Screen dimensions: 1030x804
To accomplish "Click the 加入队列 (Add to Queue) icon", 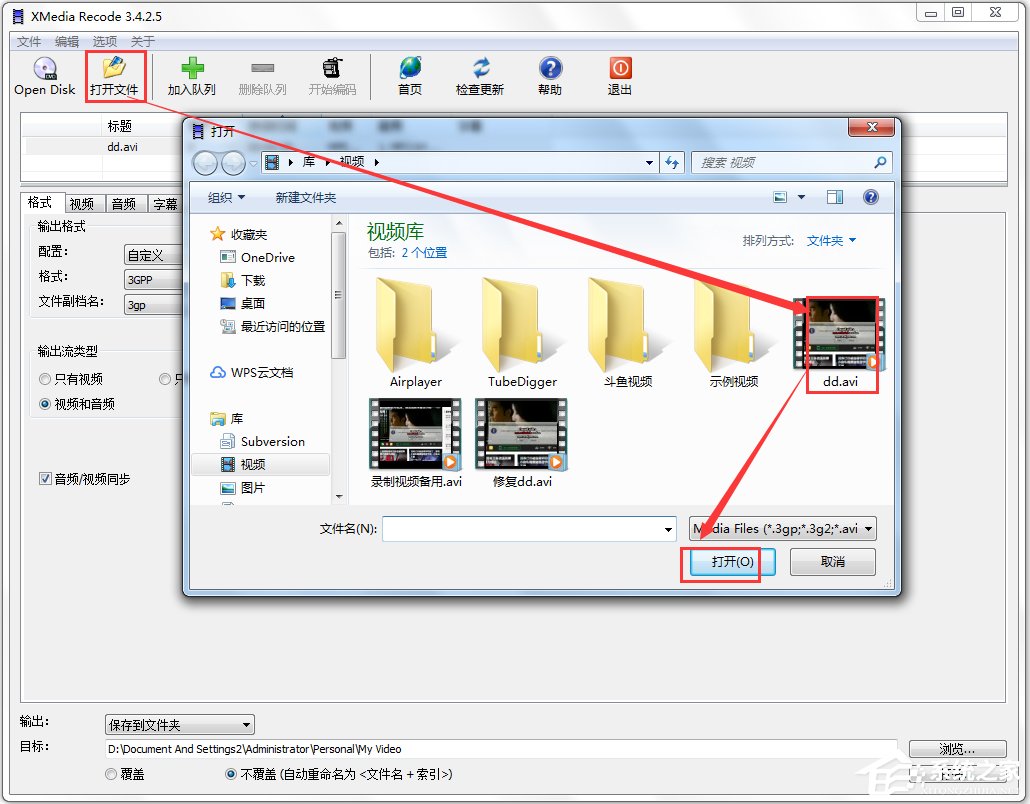I will click(x=191, y=75).
